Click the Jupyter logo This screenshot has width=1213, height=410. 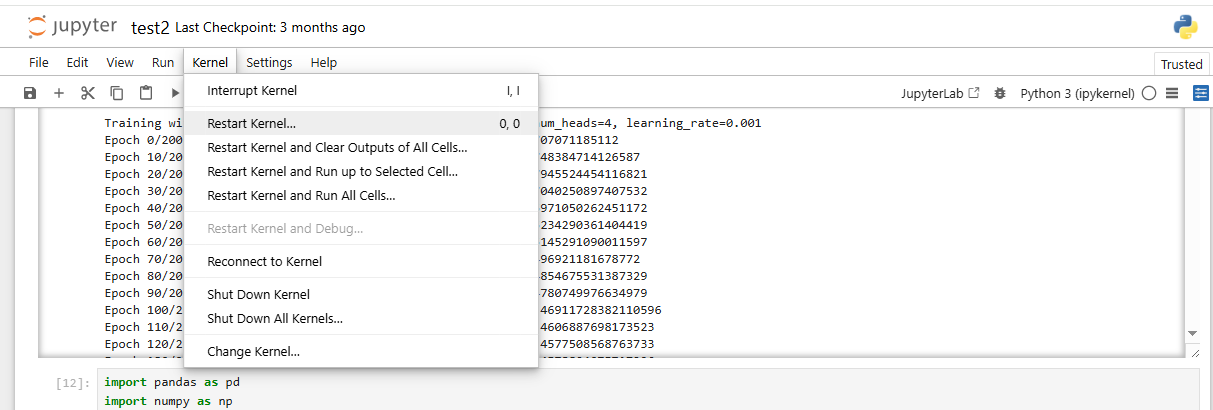(72, 27)
